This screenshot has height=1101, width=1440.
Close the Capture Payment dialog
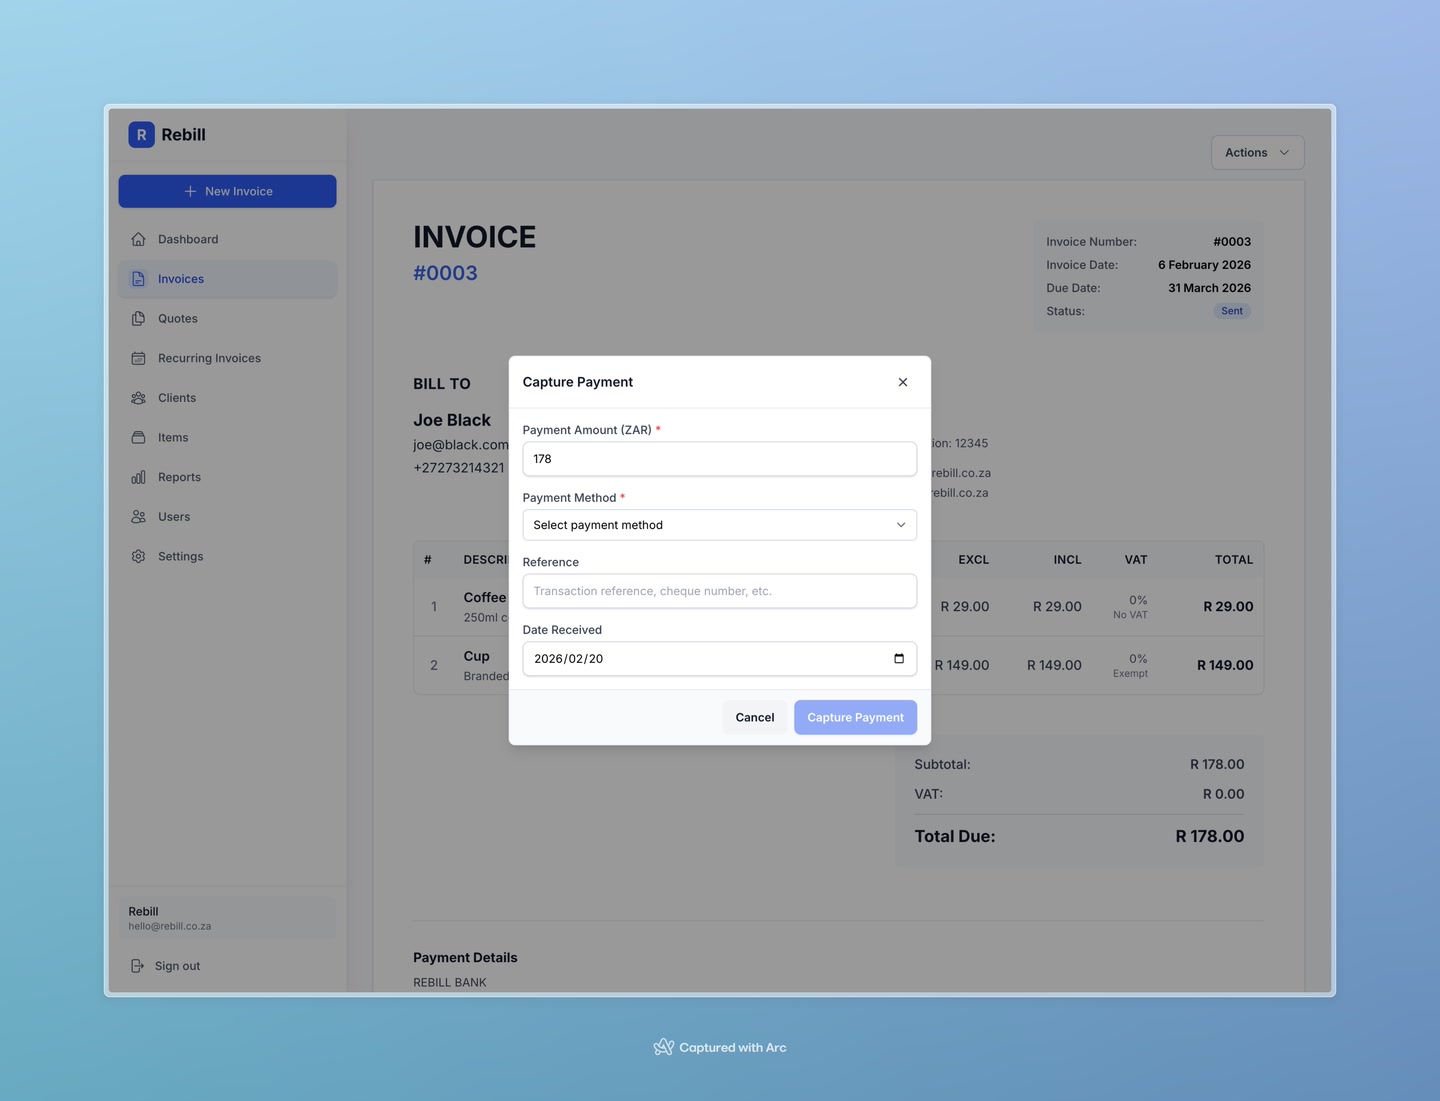pyautogui.click(x=902, y=381)
